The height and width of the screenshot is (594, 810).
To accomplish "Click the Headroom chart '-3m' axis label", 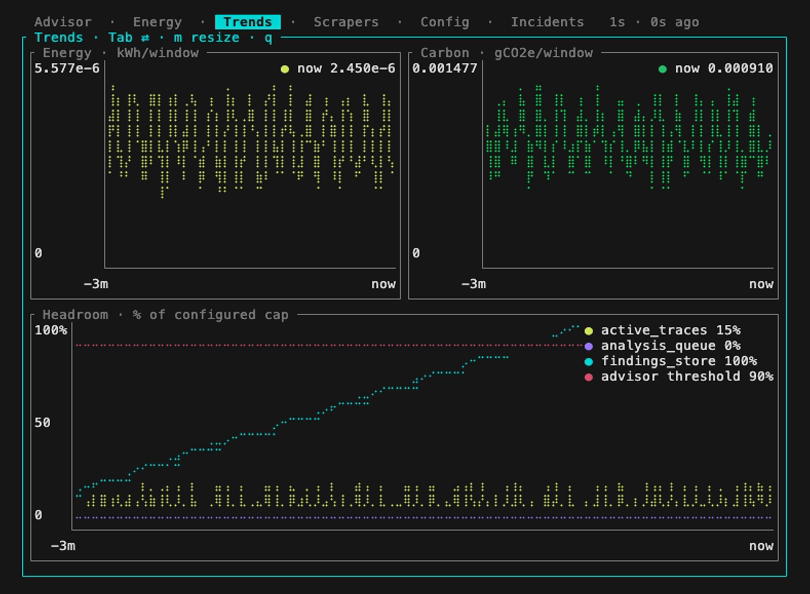I will coord(63,546).
